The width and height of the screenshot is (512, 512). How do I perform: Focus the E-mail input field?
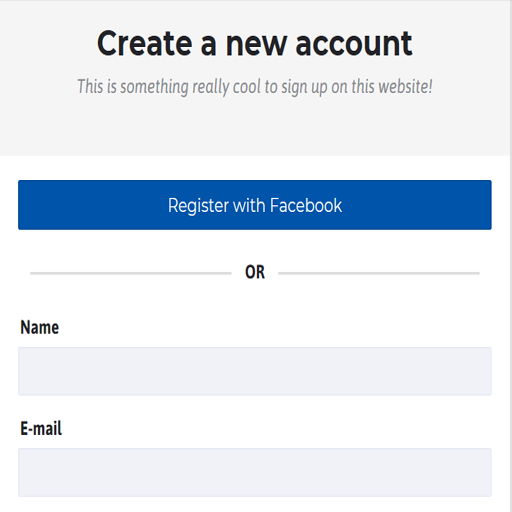255,472
